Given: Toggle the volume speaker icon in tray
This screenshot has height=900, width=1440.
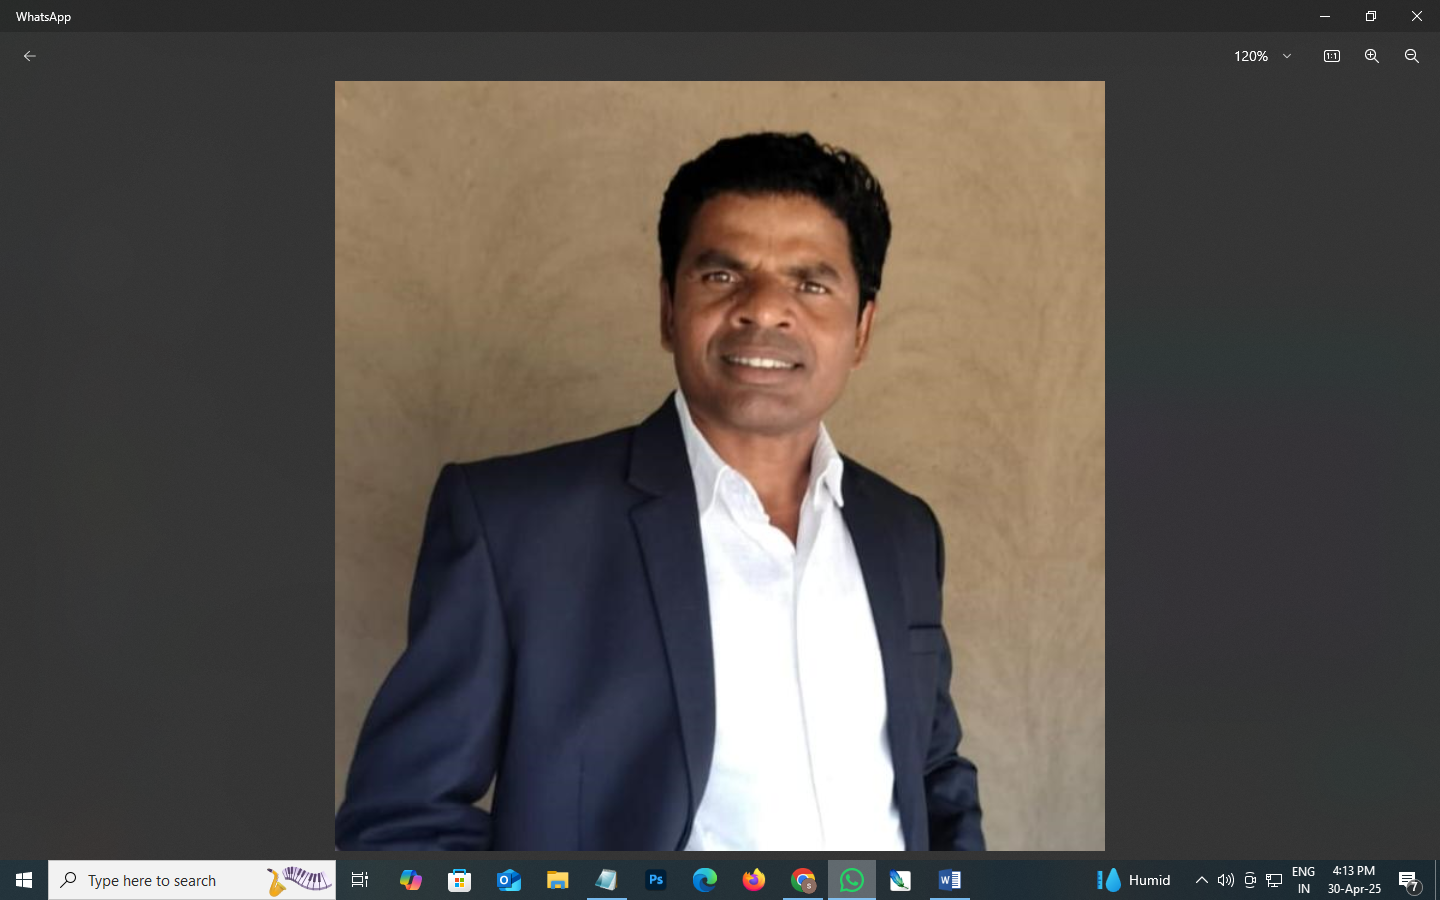Looking at the screenshot, I should (x=1225, y=880).
